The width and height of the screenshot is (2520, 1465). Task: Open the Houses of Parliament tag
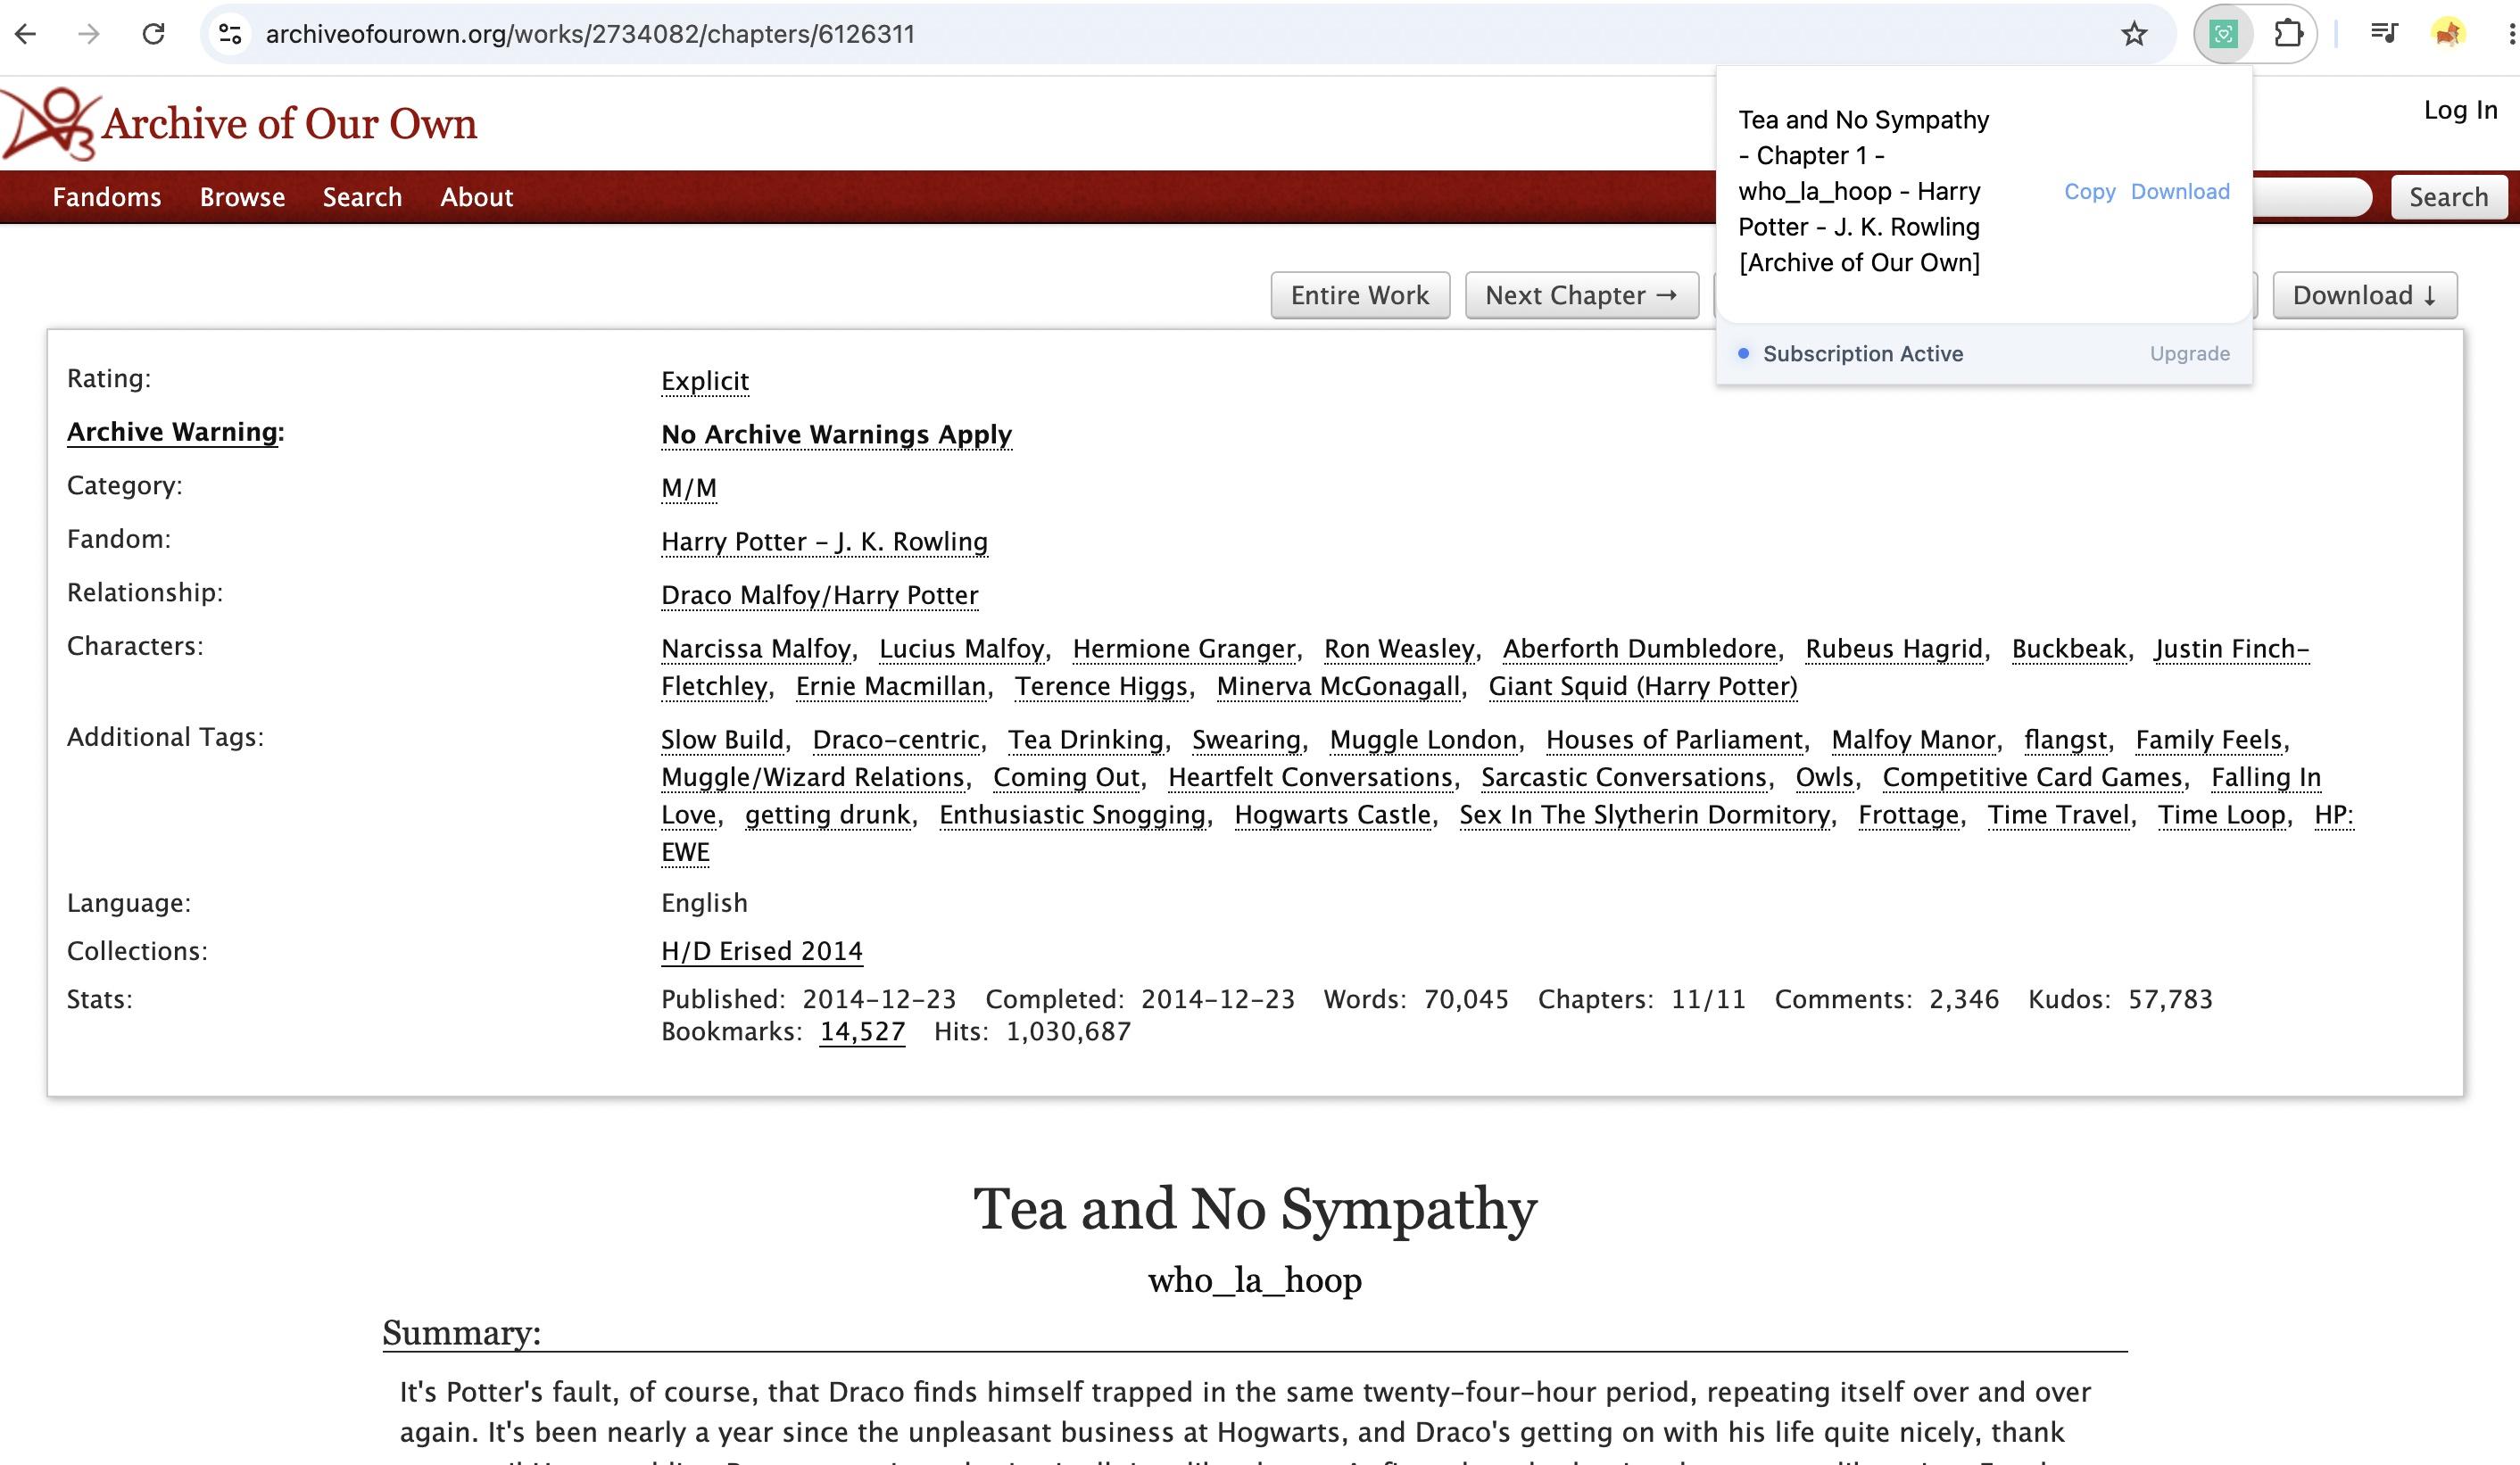(x=1674, y=740)
